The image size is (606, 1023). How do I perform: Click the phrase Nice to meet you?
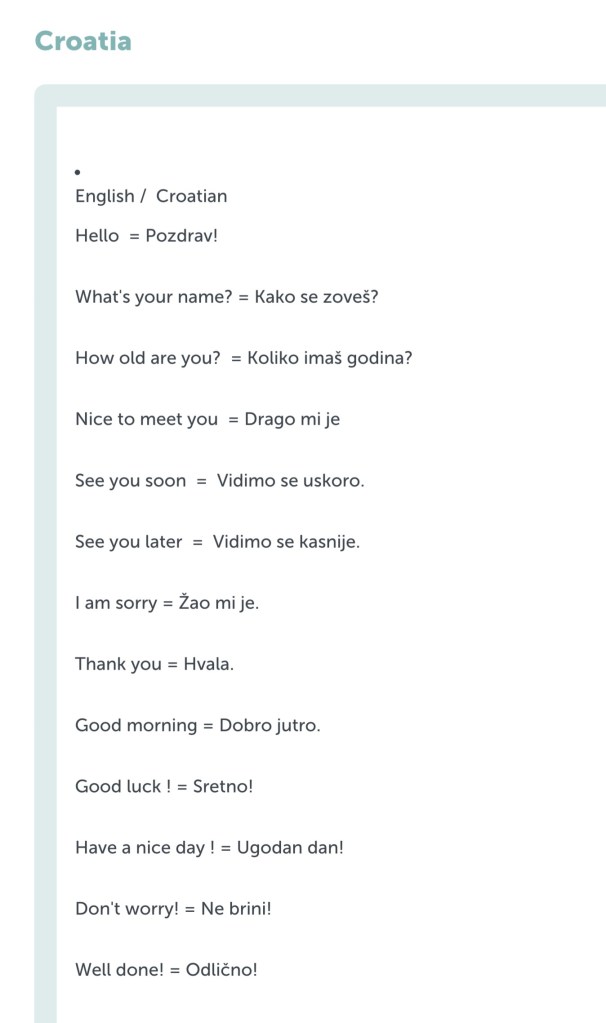click(x=146, y=419)
